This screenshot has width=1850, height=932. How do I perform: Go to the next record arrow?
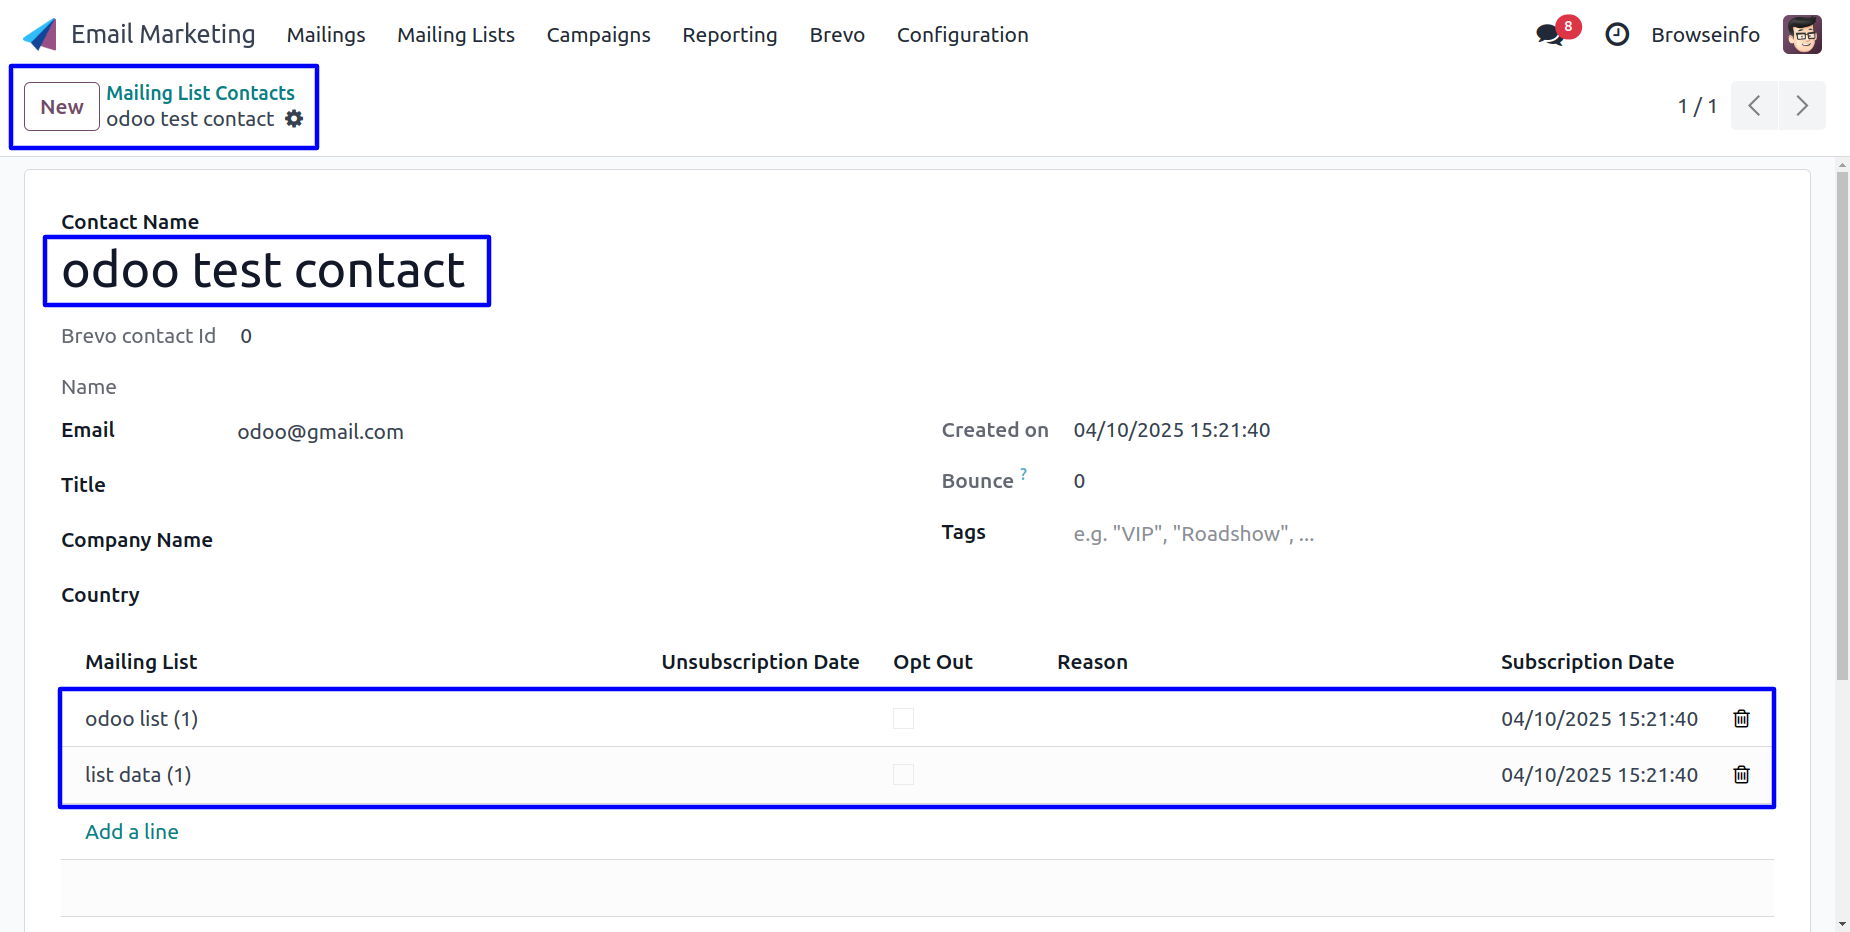pos(1802,106)
